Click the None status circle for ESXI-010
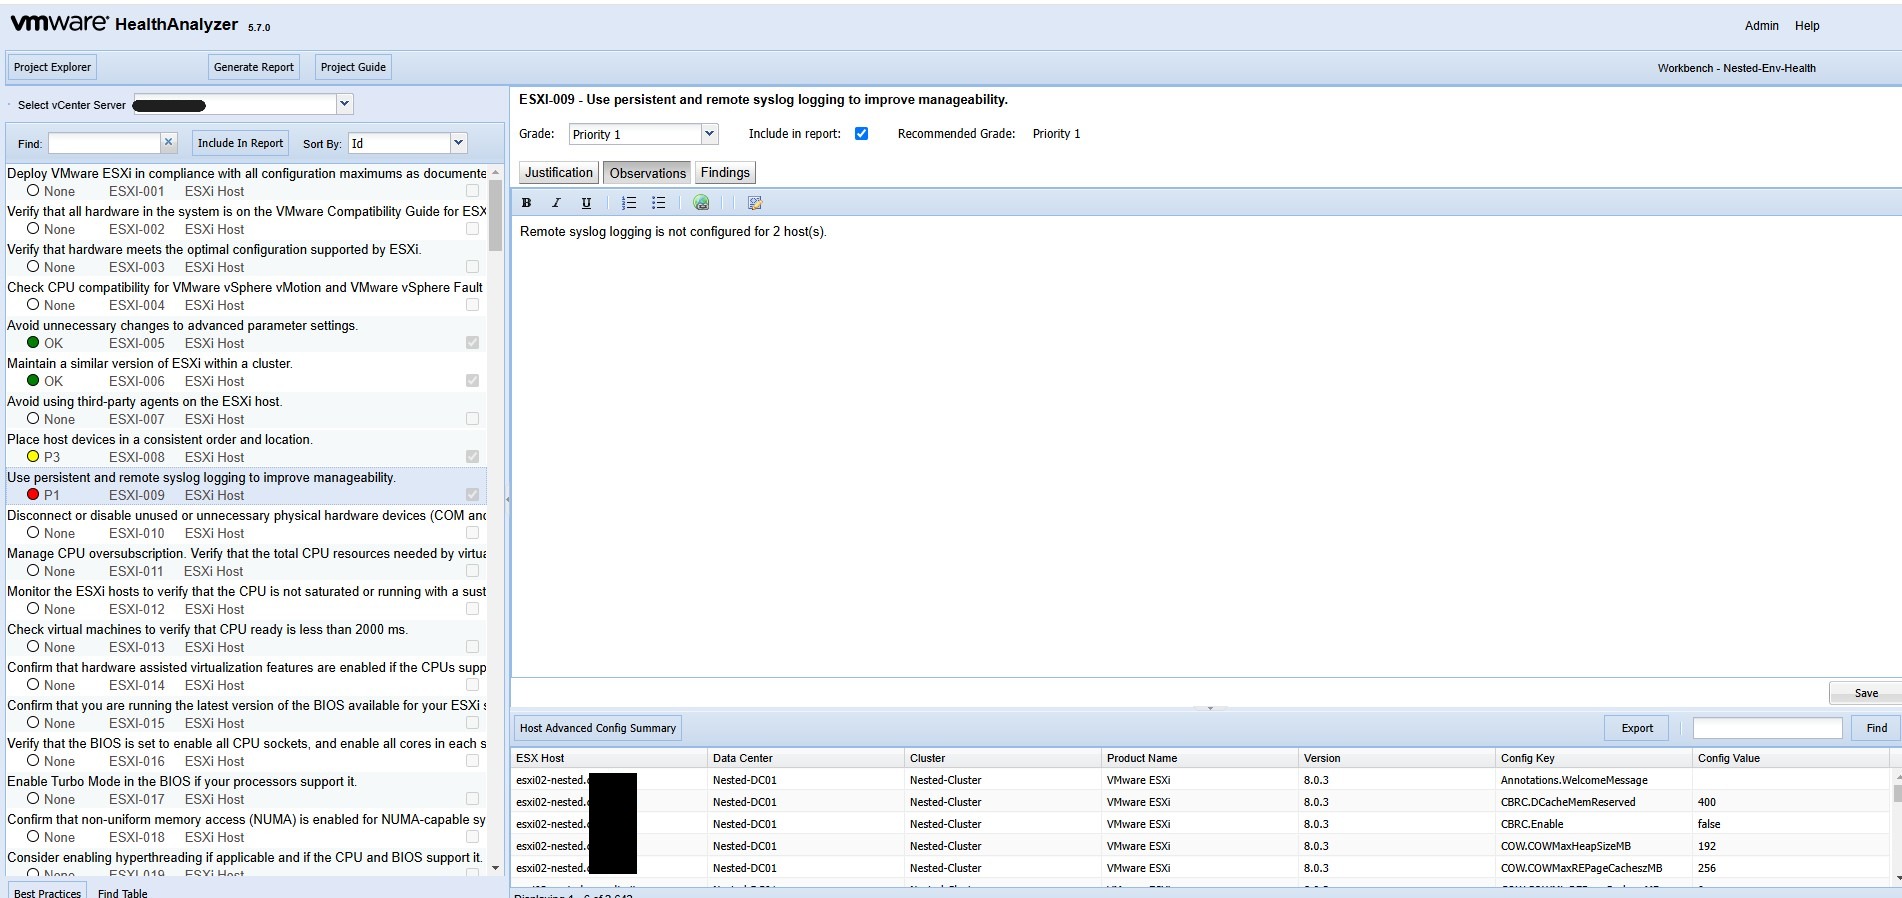This screenshot has height=898, width=1902. (33, 532)
